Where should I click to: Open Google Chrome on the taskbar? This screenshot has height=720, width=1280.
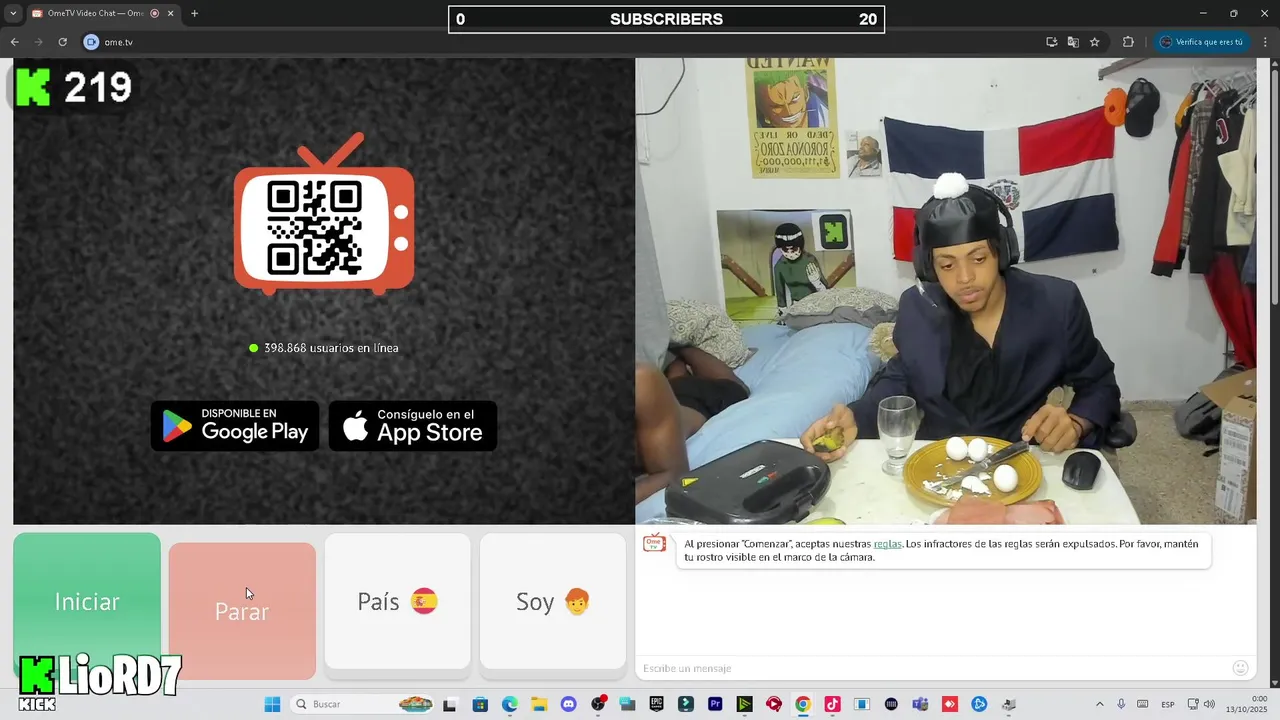803,704
